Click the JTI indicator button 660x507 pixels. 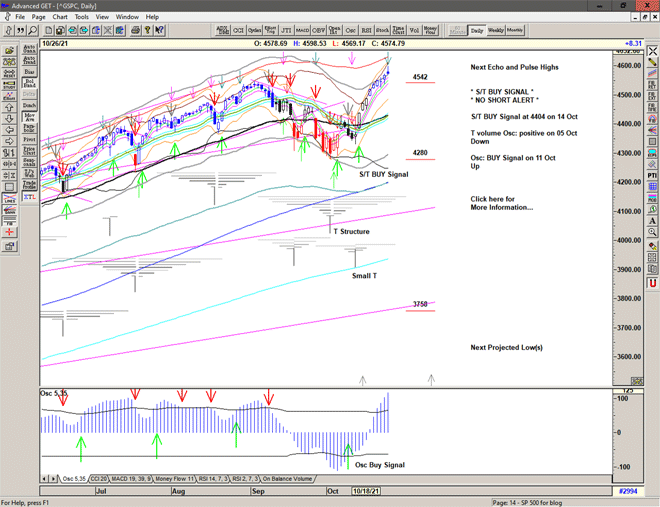coord(285,30)
